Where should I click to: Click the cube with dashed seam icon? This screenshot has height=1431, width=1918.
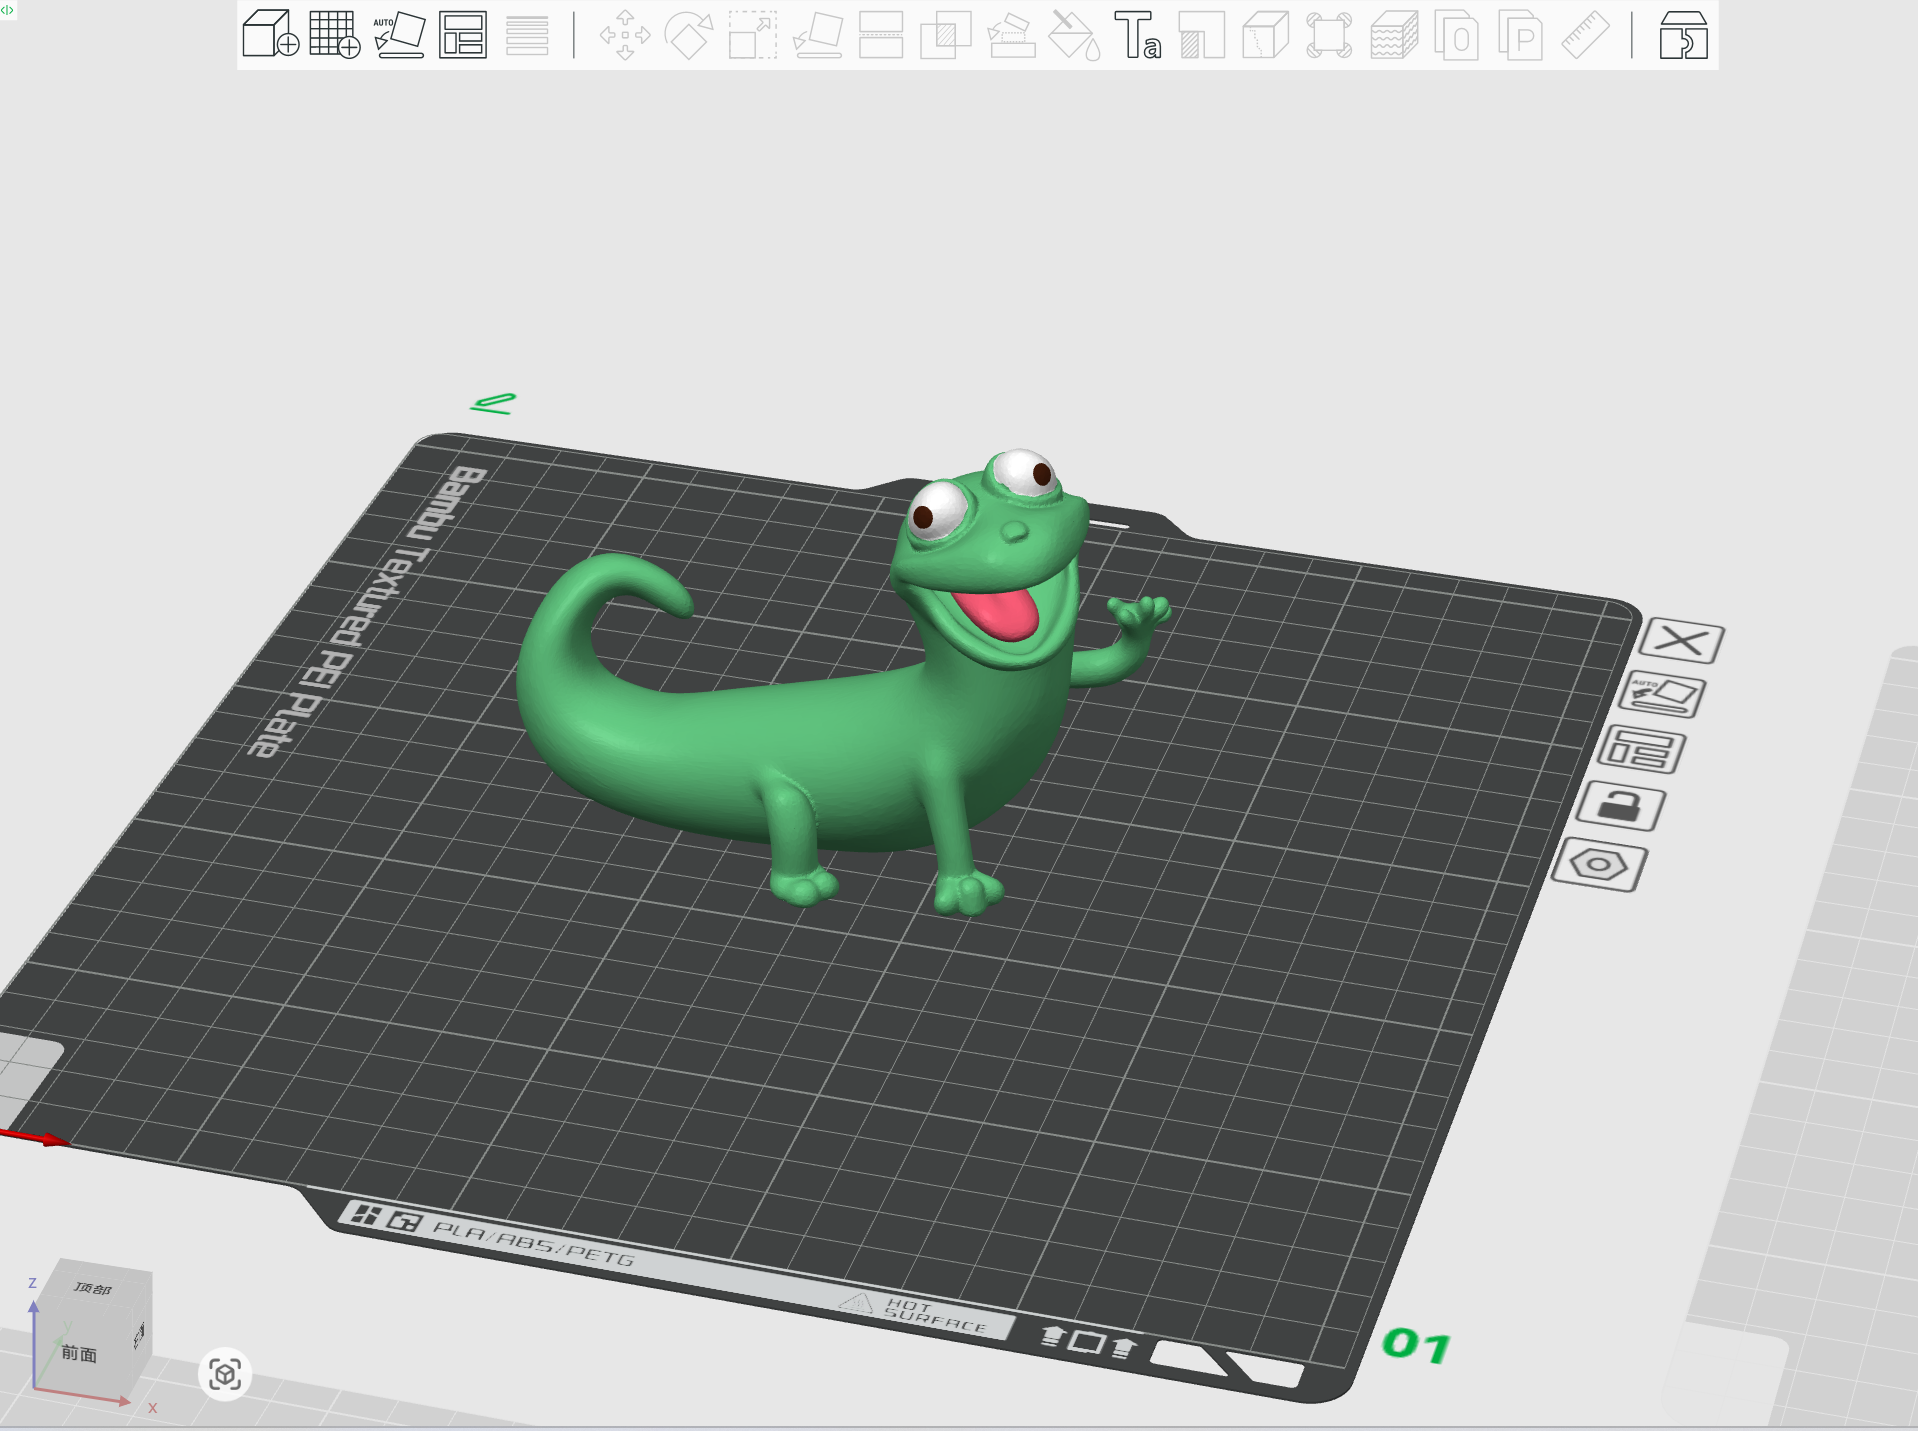[1266, 35]
